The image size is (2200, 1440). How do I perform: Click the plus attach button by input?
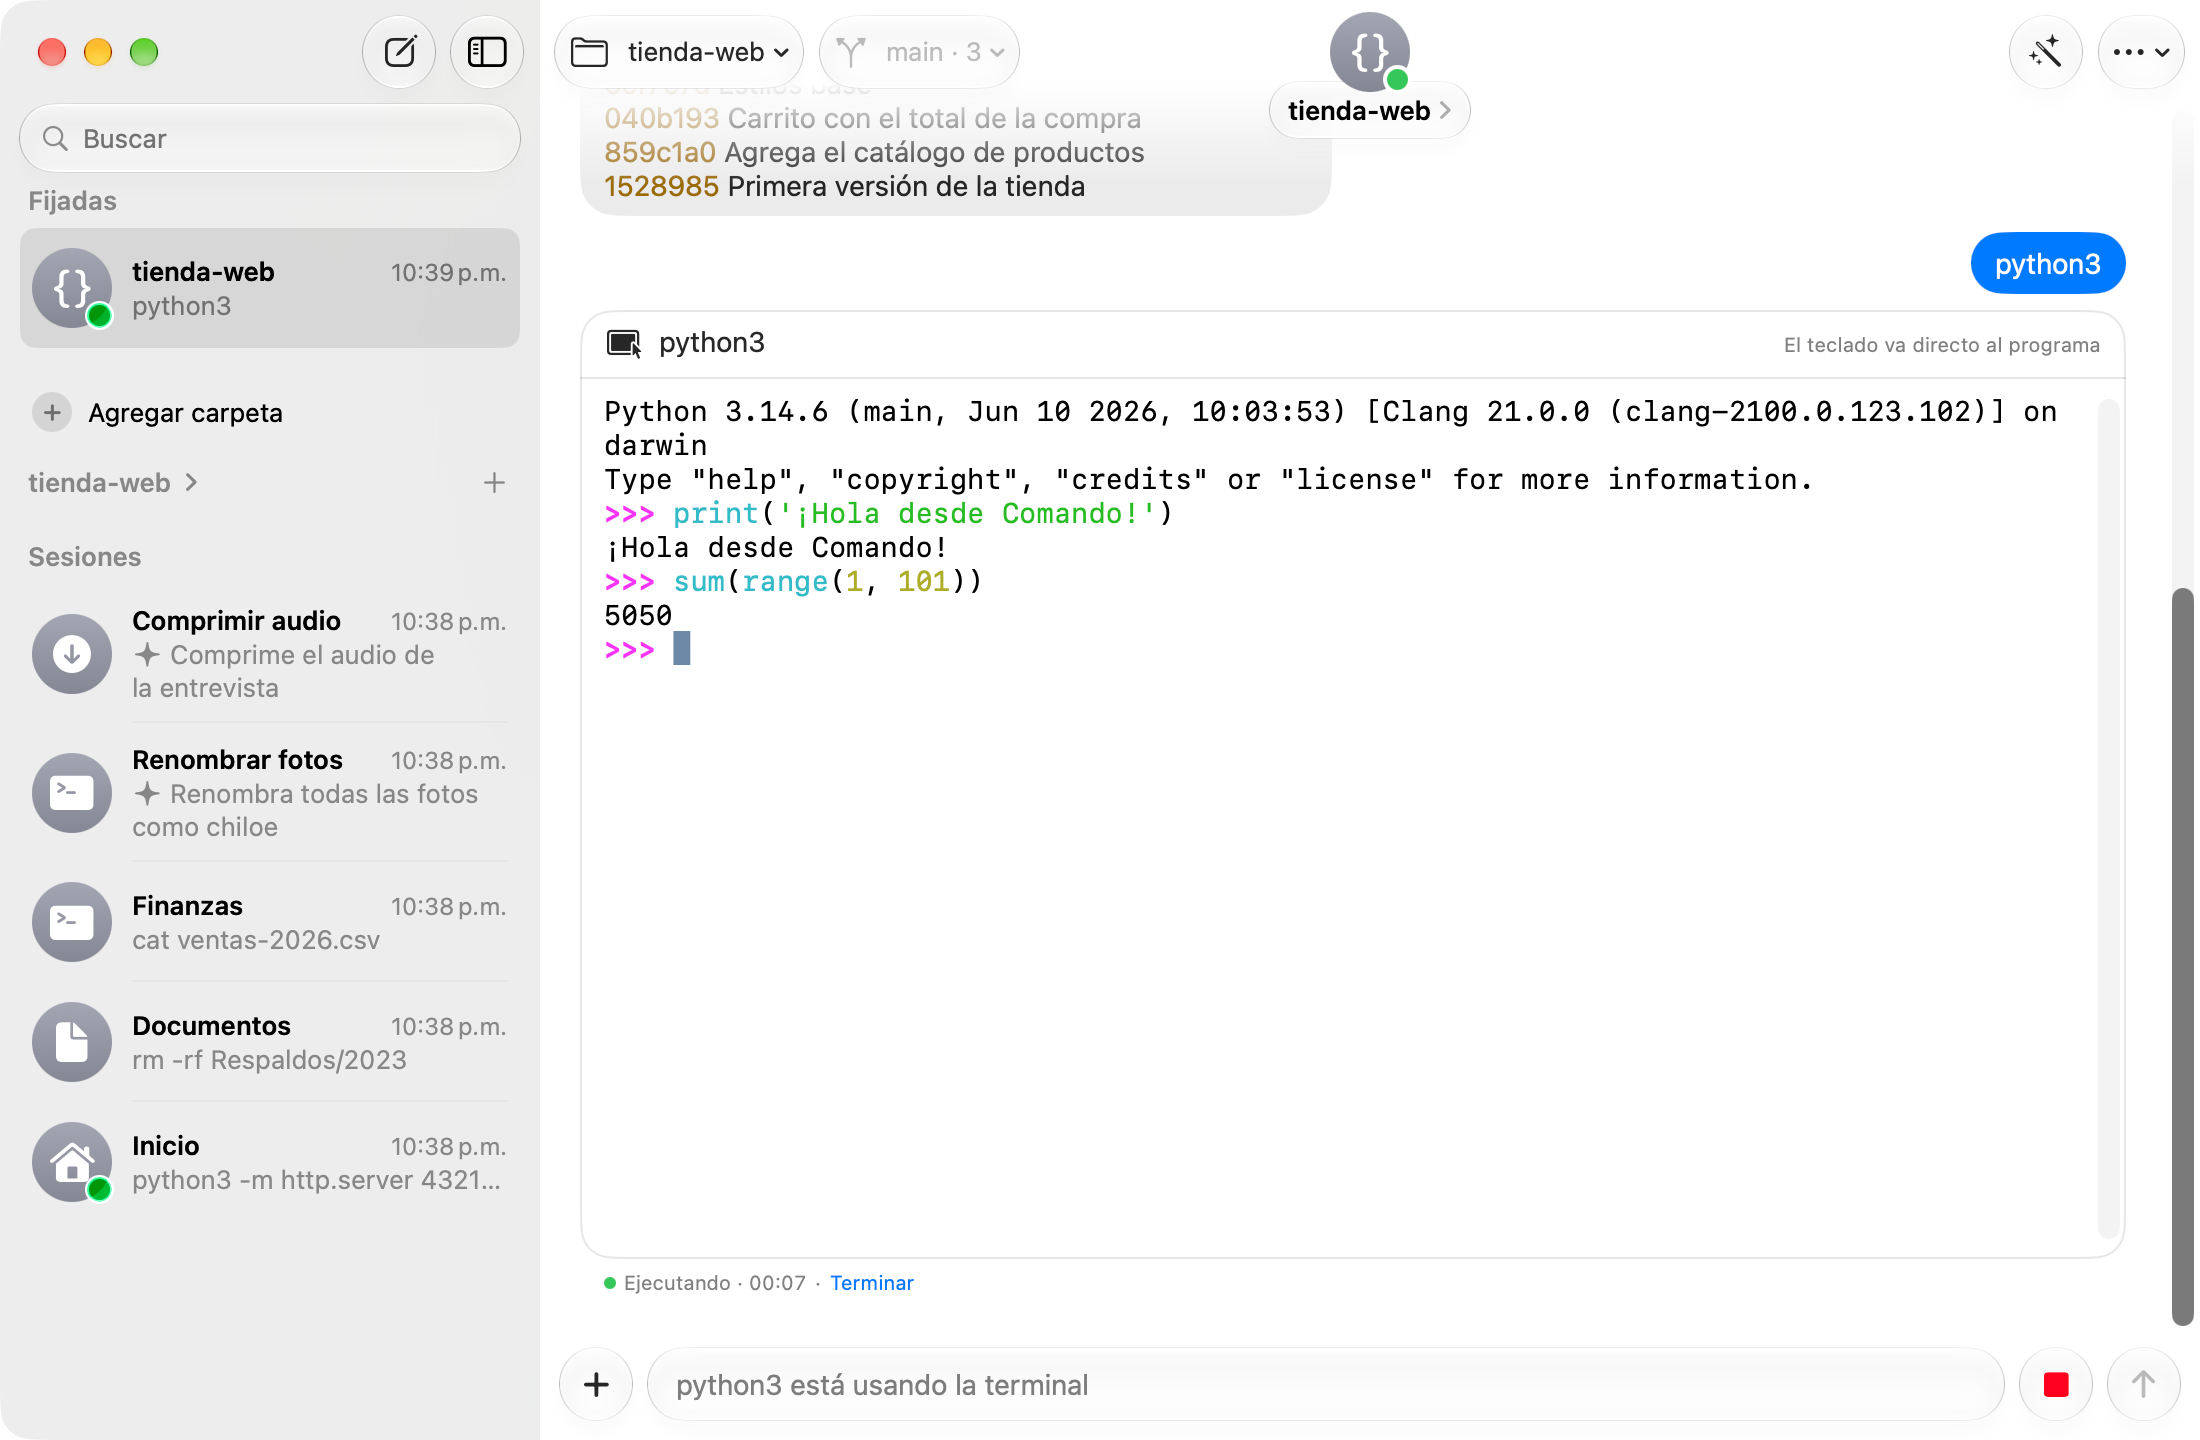click(x=596, y=1385)
